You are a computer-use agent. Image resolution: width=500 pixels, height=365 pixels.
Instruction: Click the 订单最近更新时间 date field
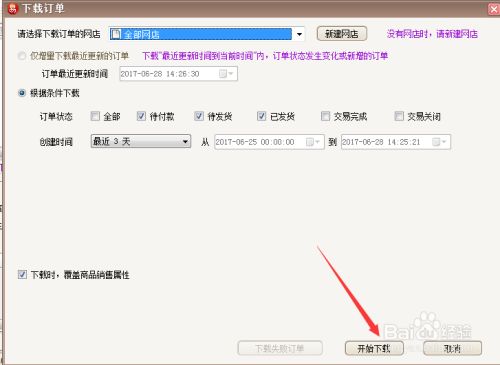point(178,74)
